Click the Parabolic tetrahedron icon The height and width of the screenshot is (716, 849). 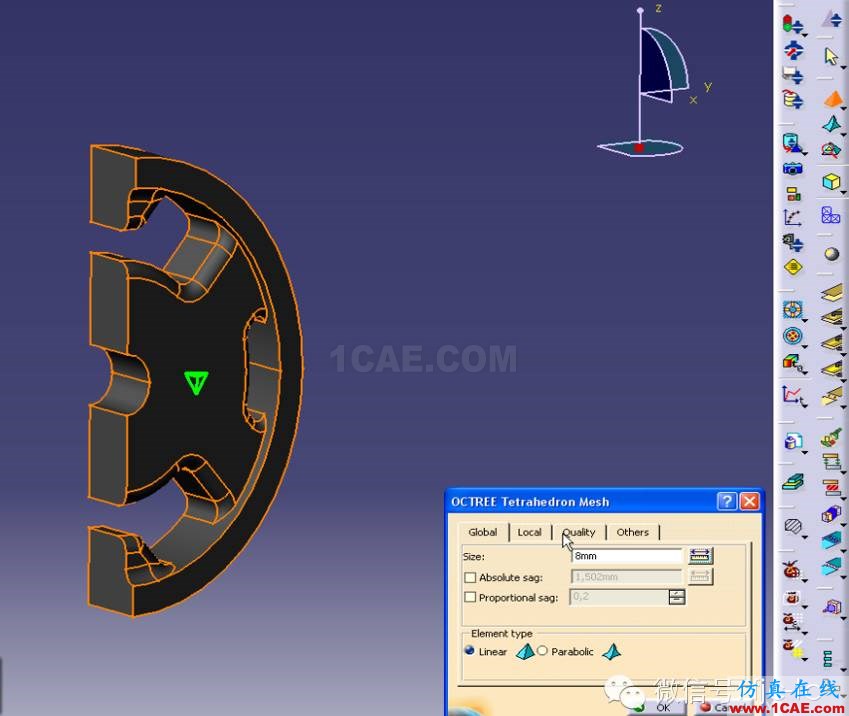612,651
